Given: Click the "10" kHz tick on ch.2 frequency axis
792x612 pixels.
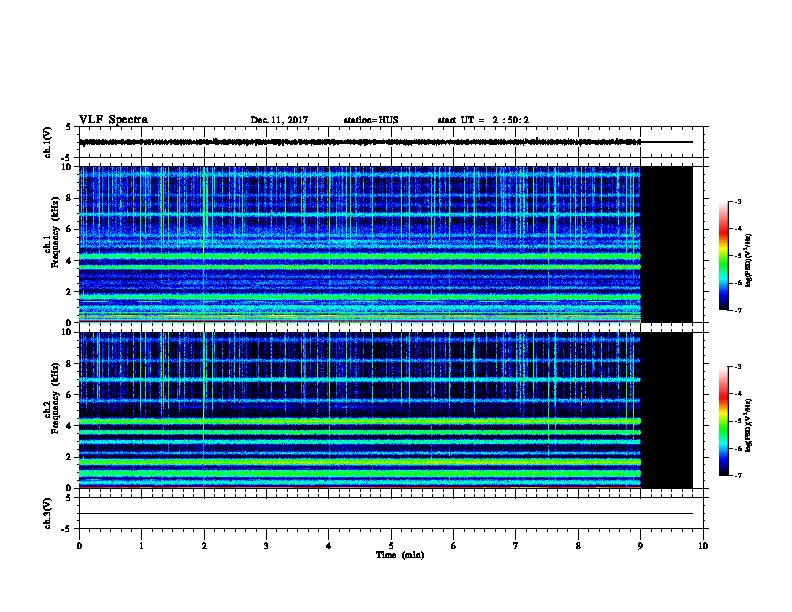Looking at the screenshot, I should click(67, 332).
